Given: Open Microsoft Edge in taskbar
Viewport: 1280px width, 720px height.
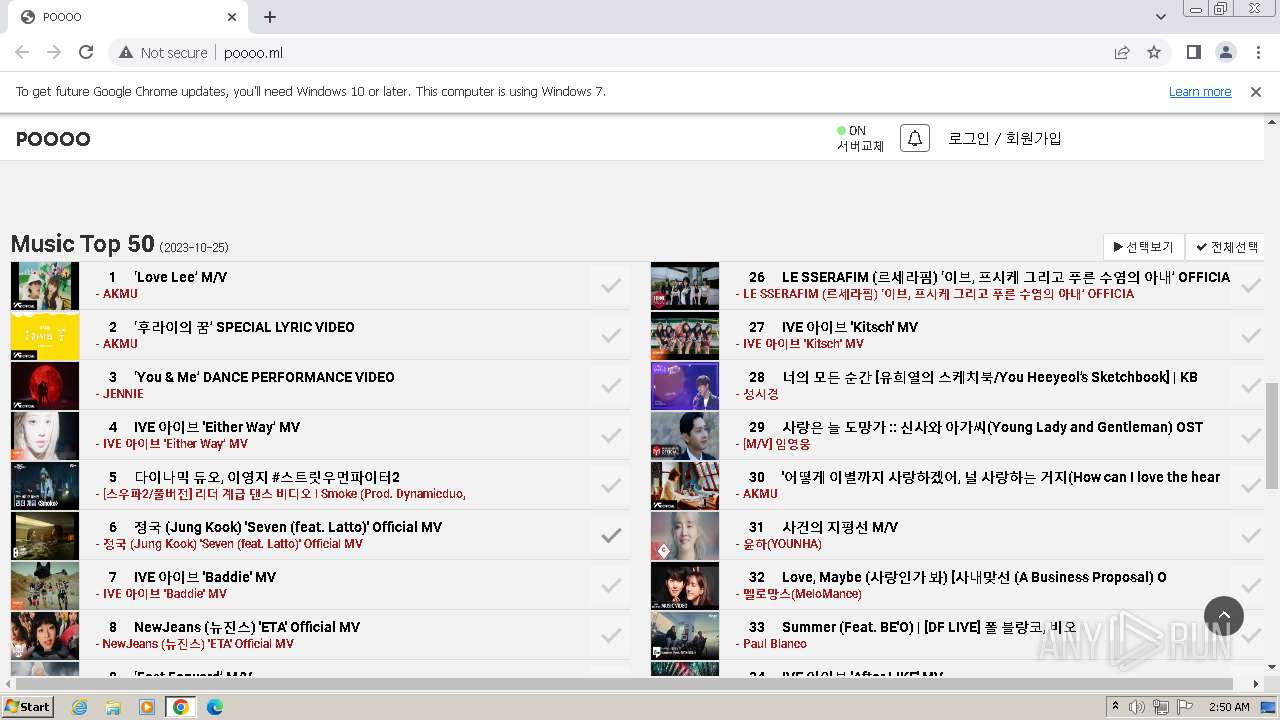Looking at the screenshot, I should (x=215, y=707).
